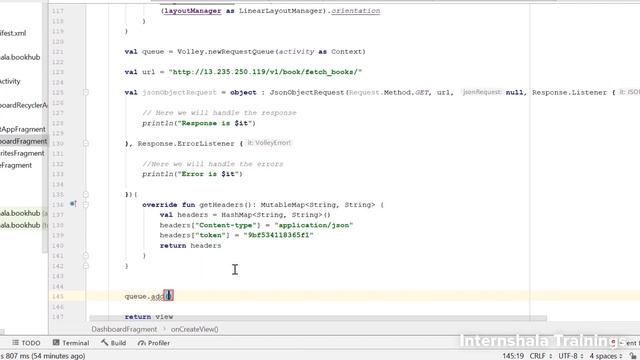This screenshot has width=640, height=360.
Task: Click the jsonRequest parameter hint on line 125
Action: [482, 92]
